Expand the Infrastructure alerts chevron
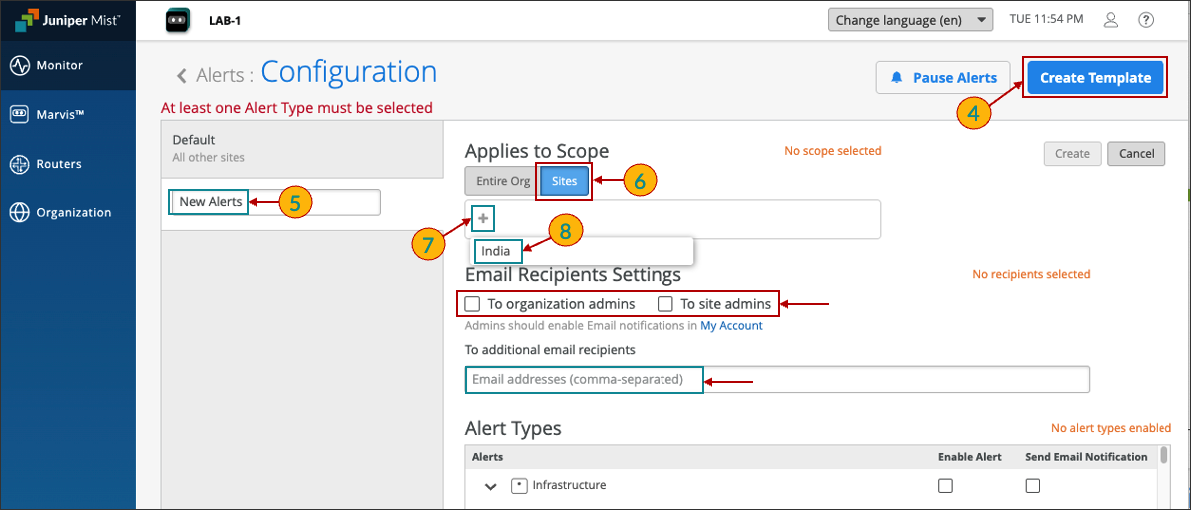Image resolution: width=1193 pixels, height=511 pixels. click(x=491, y=487)
